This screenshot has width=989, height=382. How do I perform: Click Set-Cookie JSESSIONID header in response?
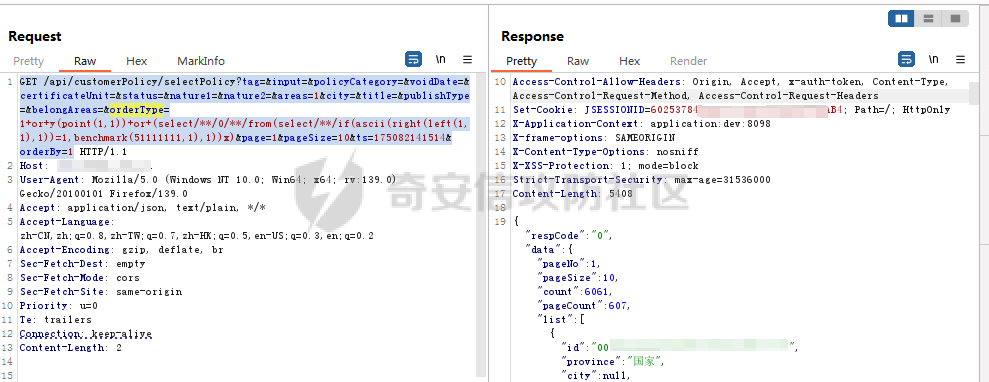(x=732, y=110)
